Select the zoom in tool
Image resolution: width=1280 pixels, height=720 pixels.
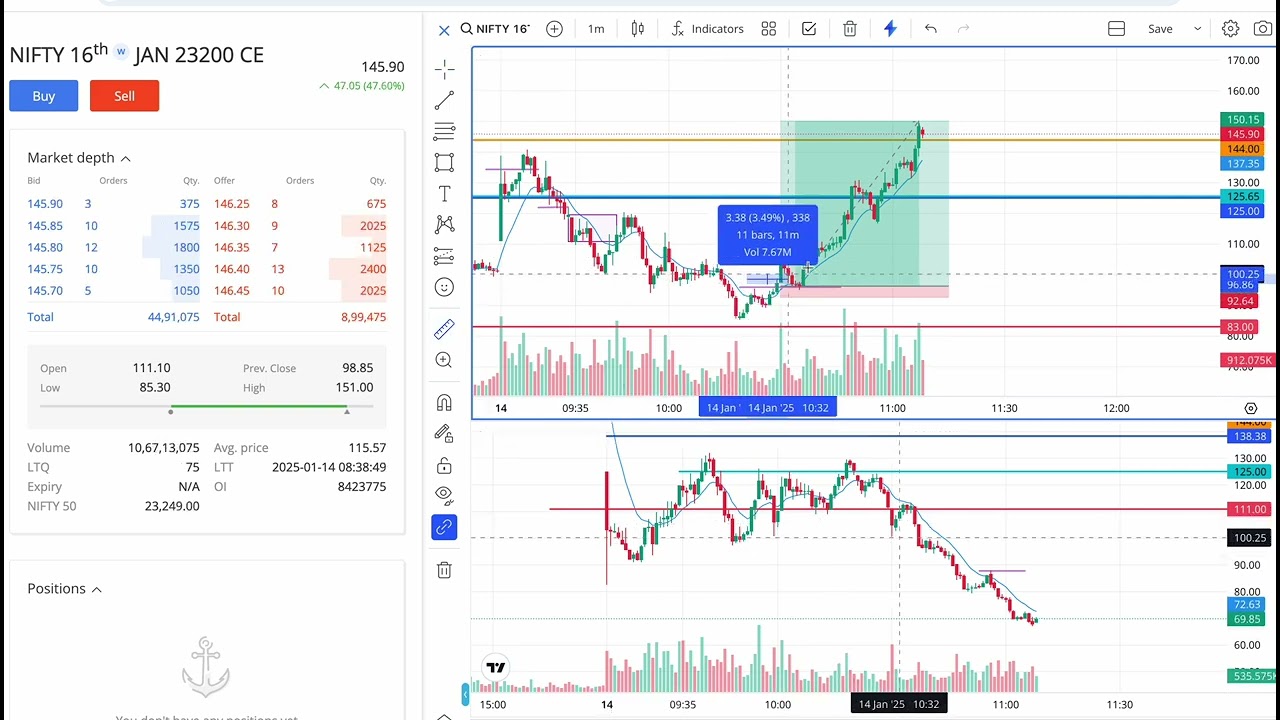coord(445,360)
